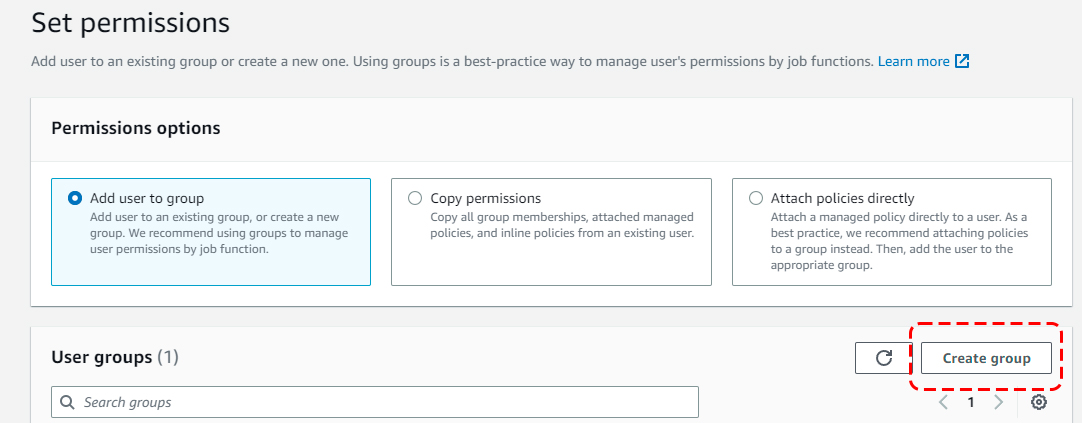Click the Copy permissions option title
Viewport: 1082px width, 423px height.
point(485,198)
